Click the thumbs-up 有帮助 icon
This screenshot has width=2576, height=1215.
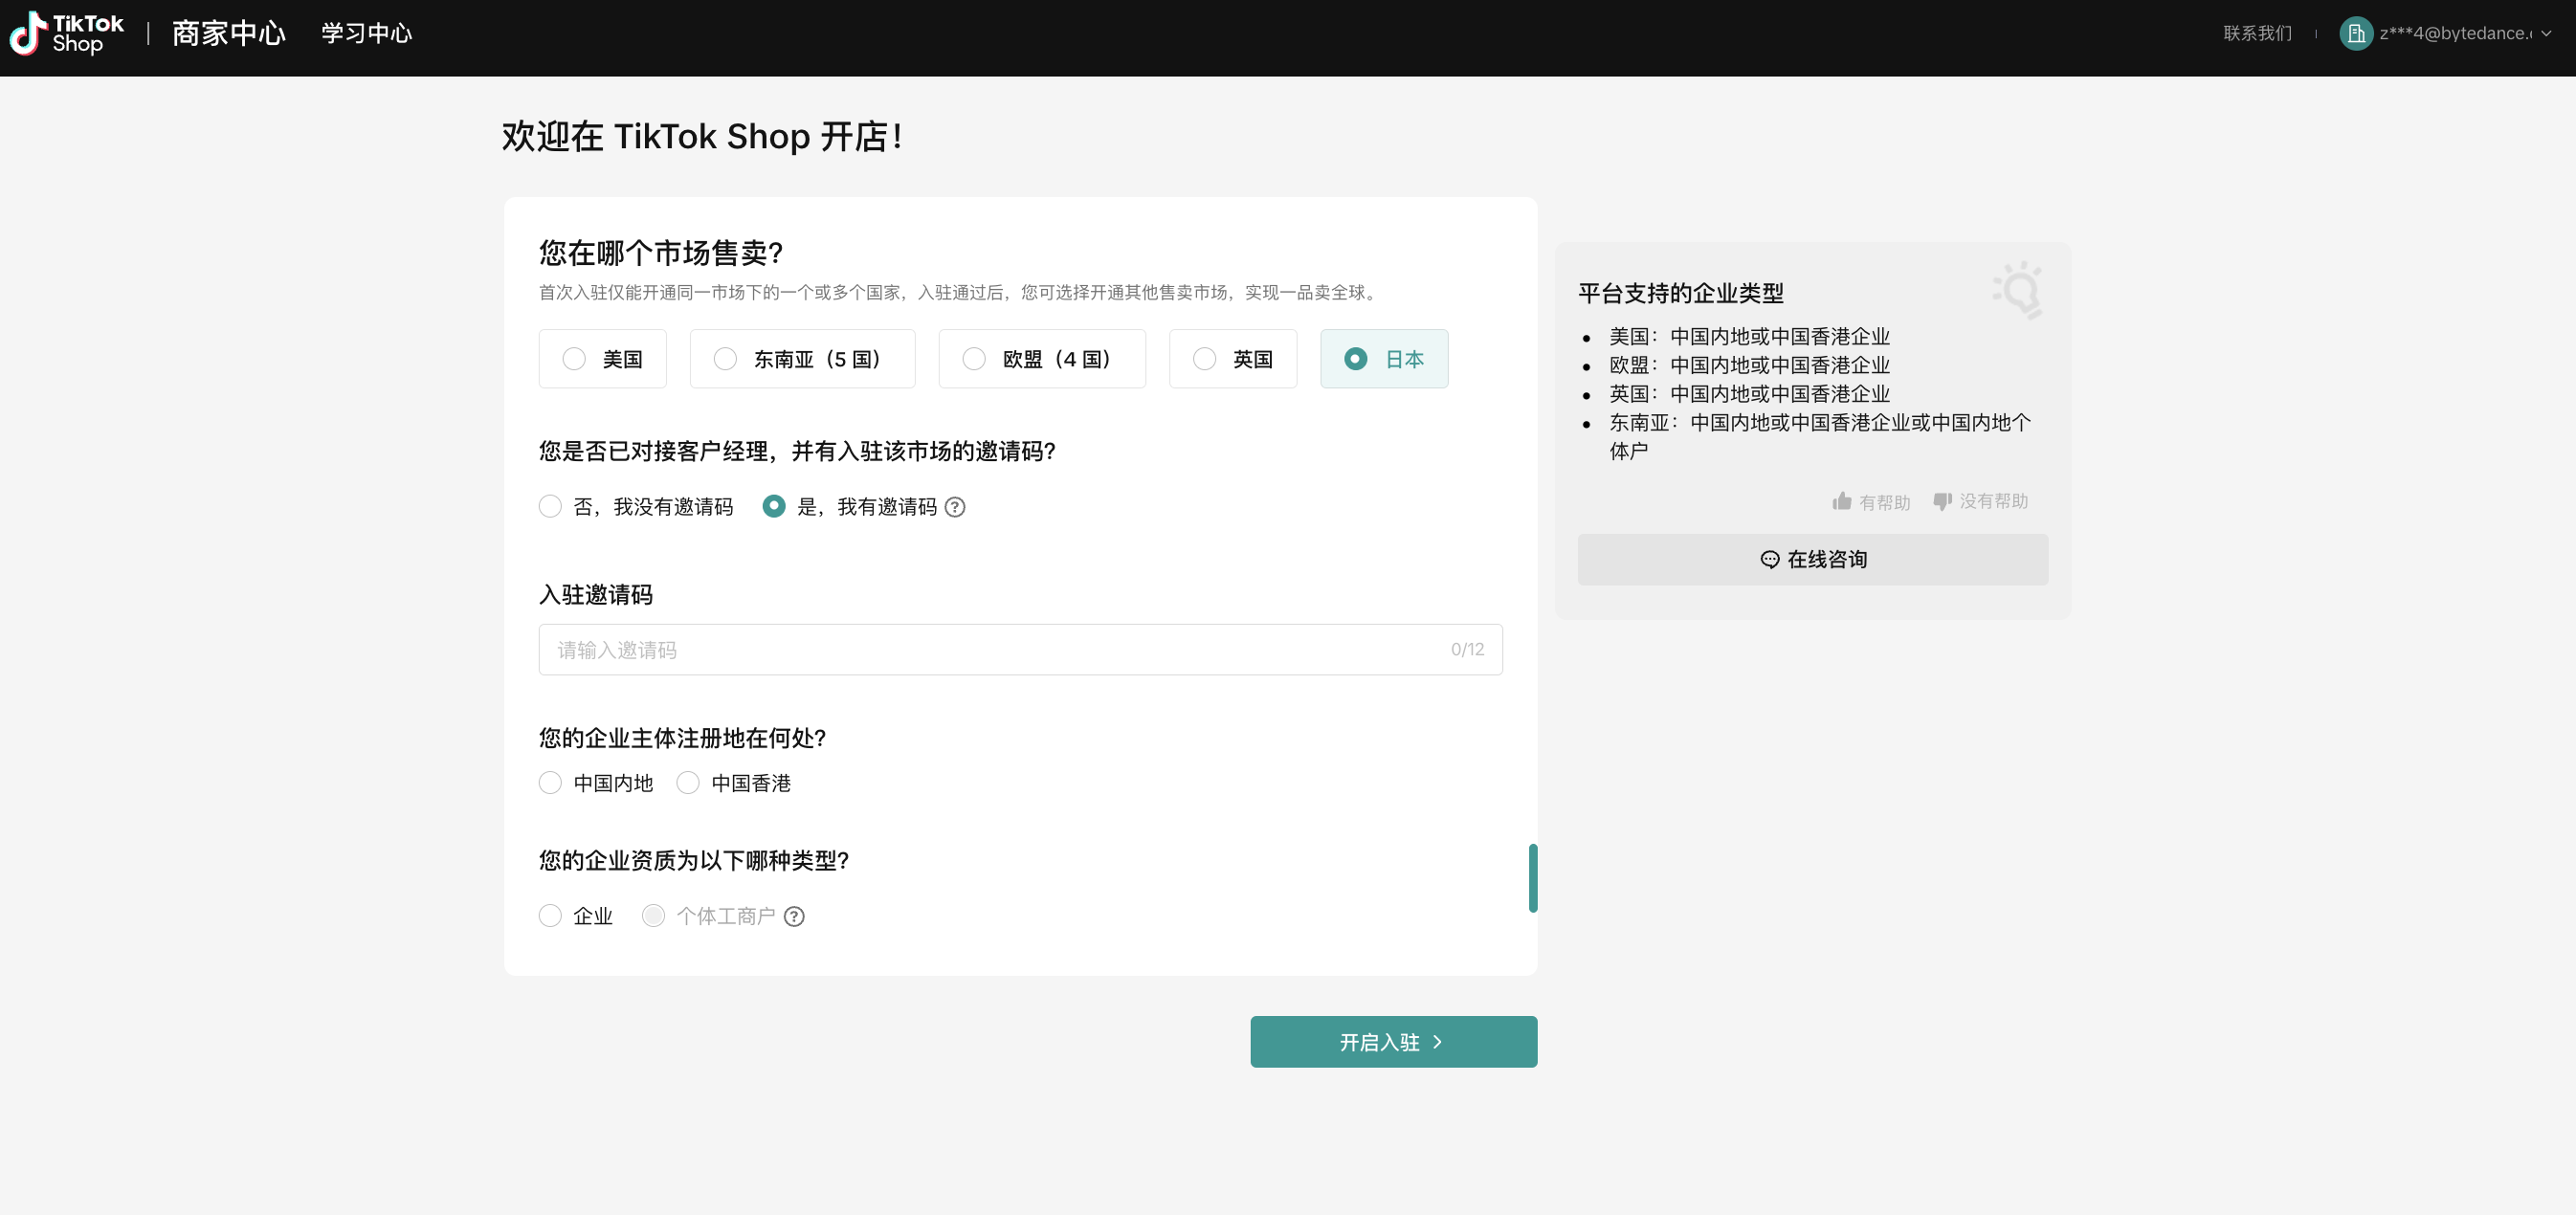(x=1841, y=501)
